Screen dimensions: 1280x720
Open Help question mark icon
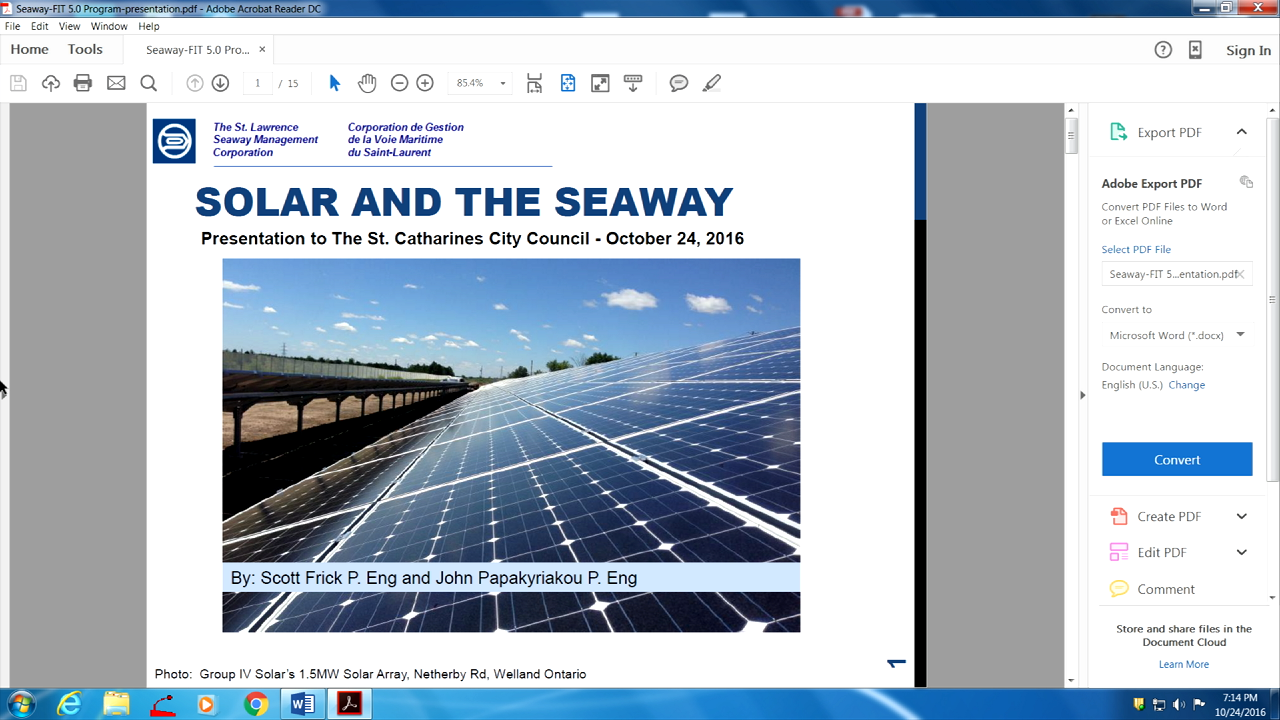[1163, 50]
